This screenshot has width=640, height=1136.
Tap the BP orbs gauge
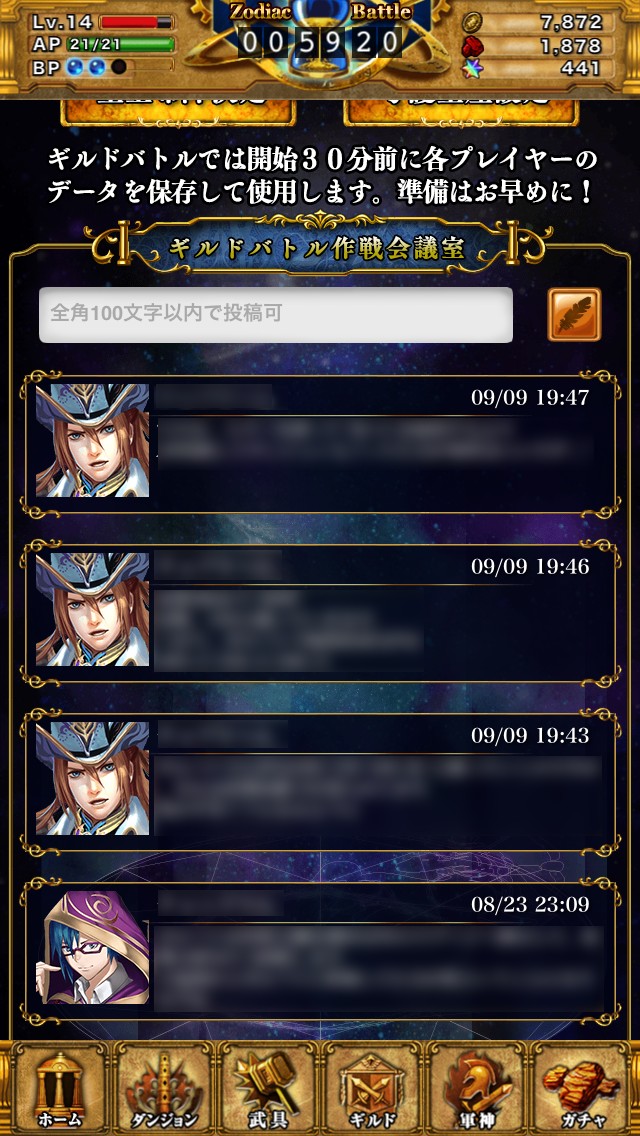pyautogui.click(x=120, y=67)
